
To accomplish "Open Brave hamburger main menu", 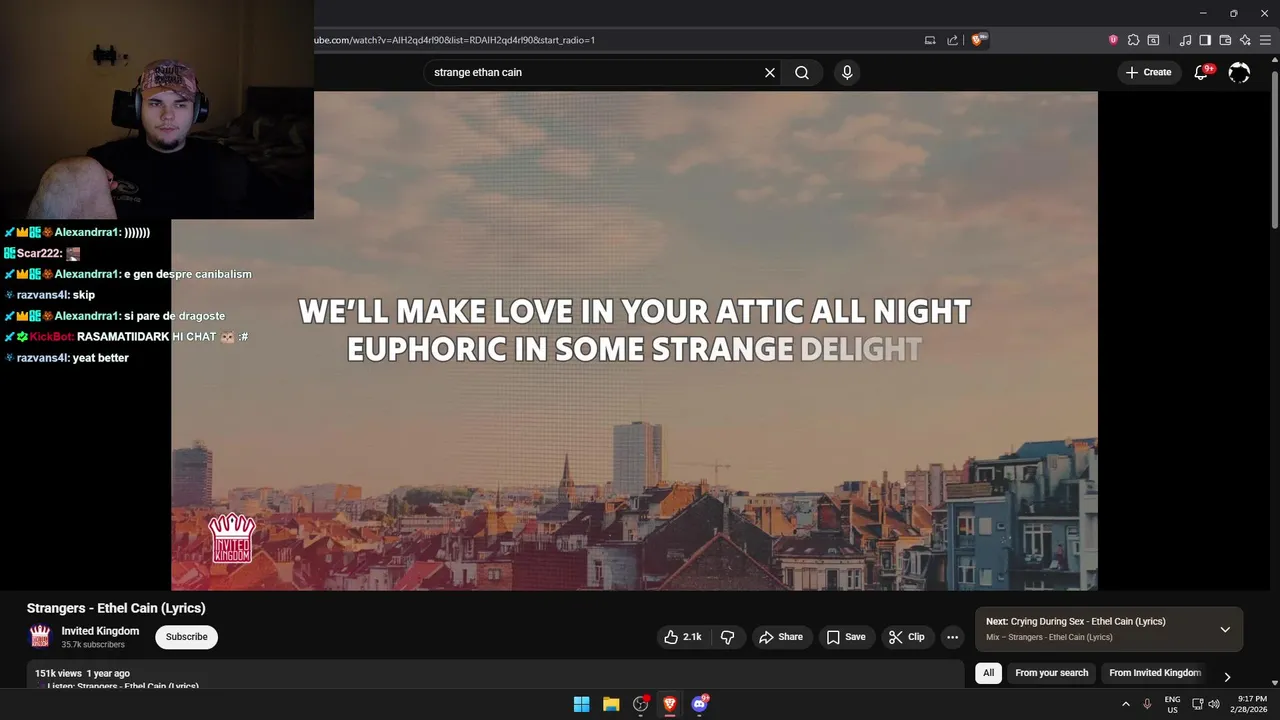I will click(1265, 40).
